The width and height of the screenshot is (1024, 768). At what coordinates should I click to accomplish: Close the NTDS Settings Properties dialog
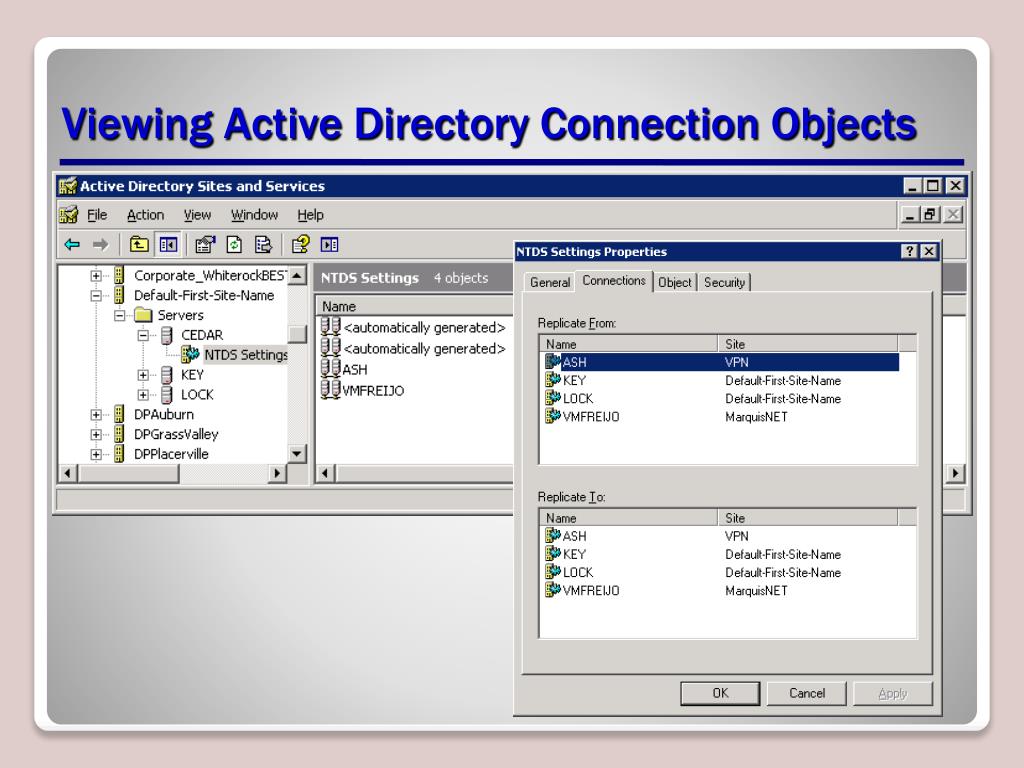coord(929,251)
